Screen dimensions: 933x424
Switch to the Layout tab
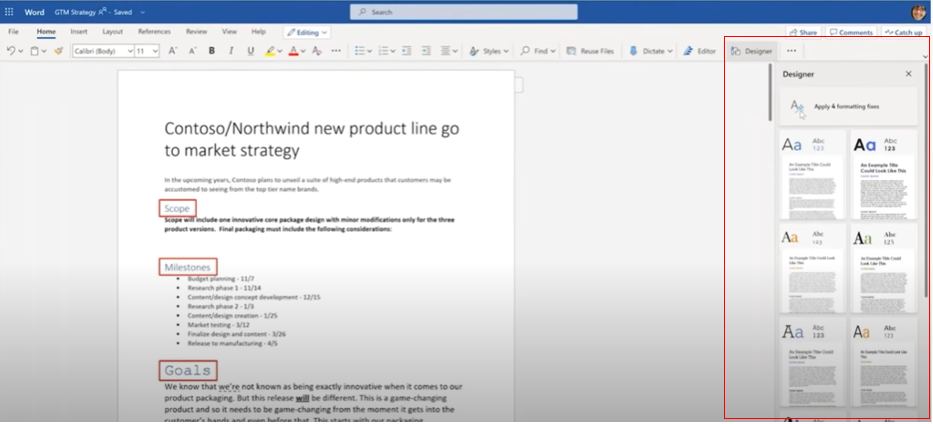pyautogui.click(x=112, y=32)
